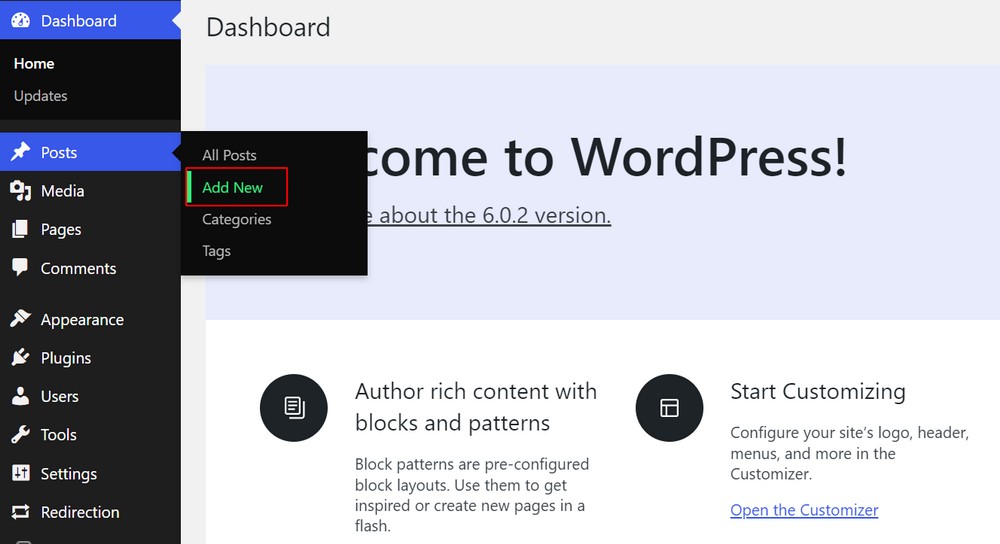Click the Appearance paintbrush icon
1000x544 pixels.
click(x=20, y=319)
